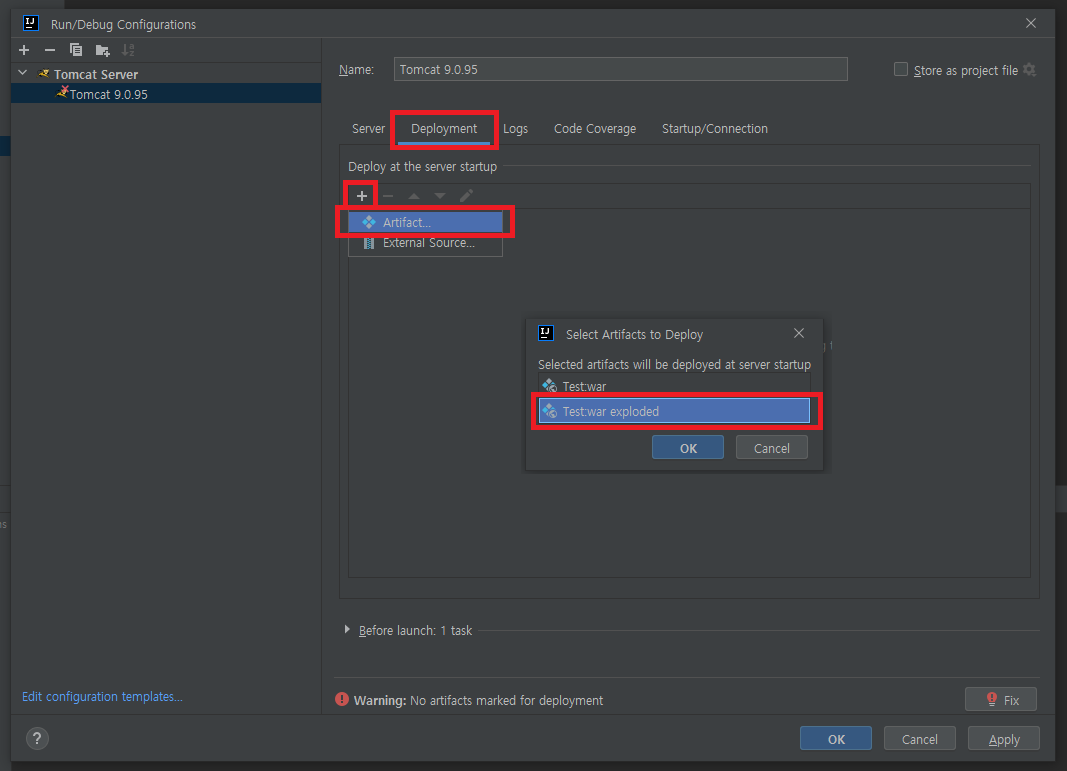Remove the selected deployment item

tap(388, 196)
